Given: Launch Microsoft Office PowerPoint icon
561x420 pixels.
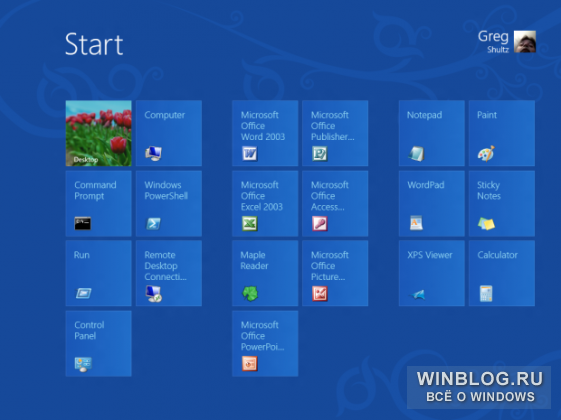Looking at the screenshot, I should coord(249,364).
